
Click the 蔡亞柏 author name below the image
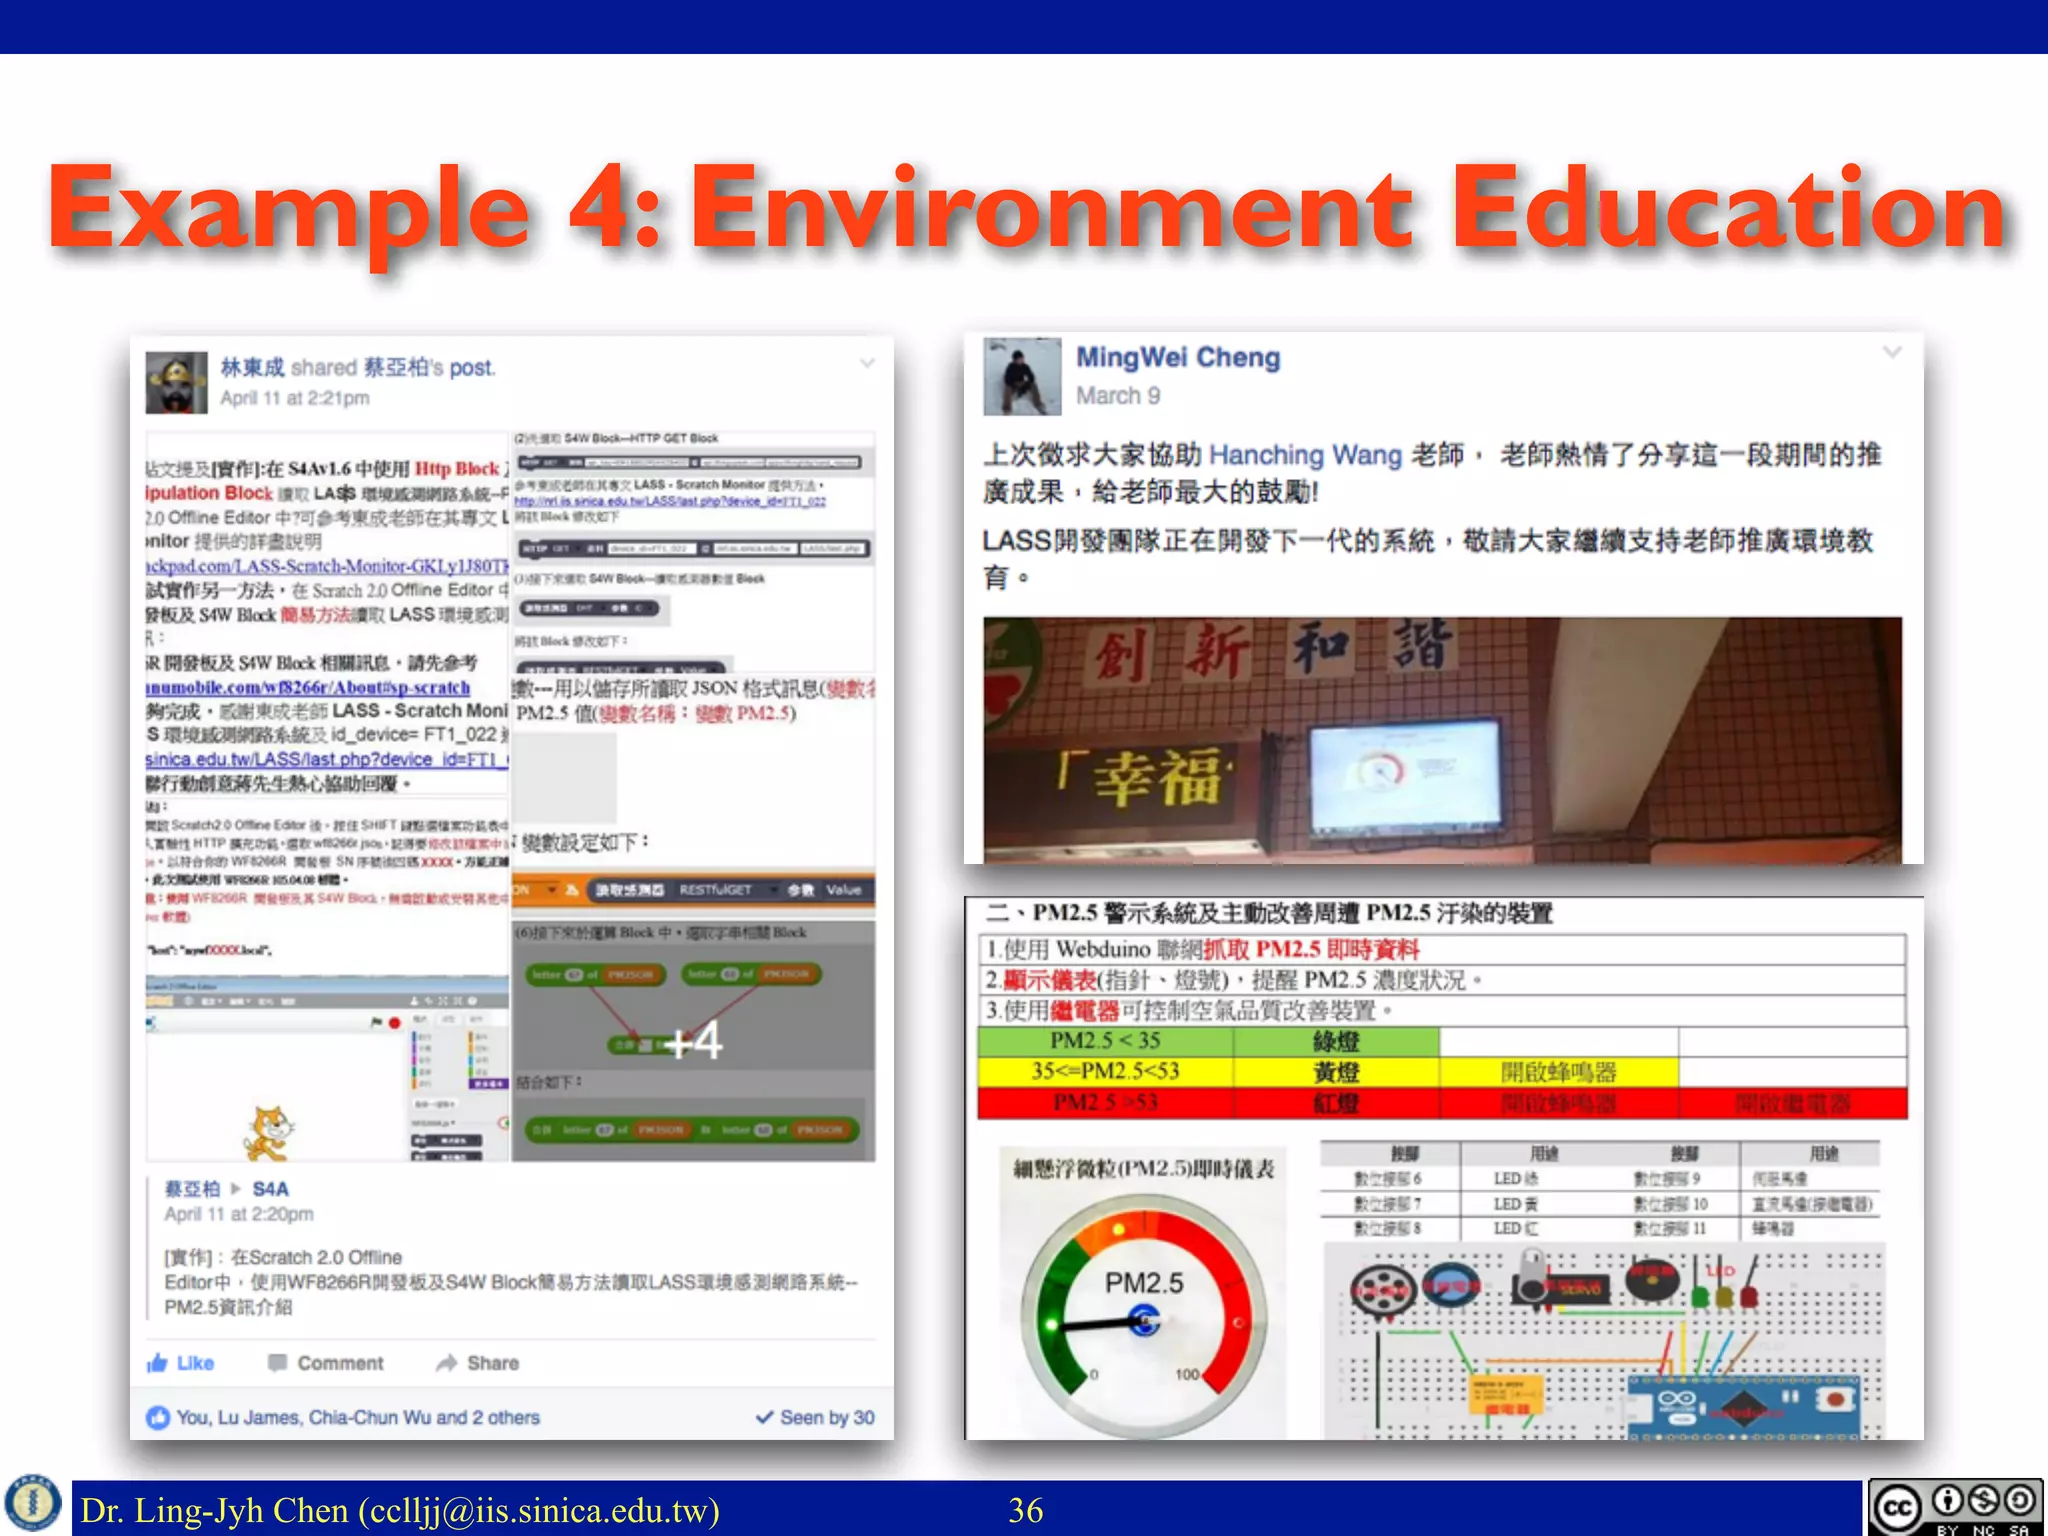point(192,1189)
